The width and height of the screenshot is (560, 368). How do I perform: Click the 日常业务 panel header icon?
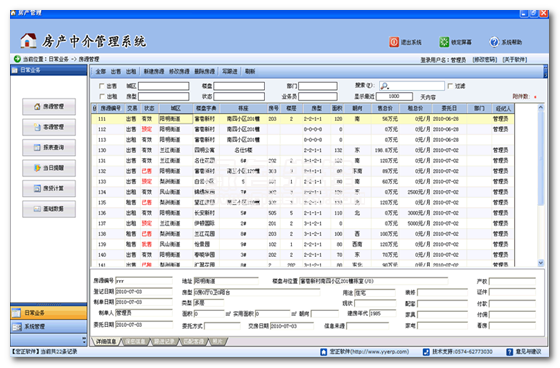pos(15,70)
